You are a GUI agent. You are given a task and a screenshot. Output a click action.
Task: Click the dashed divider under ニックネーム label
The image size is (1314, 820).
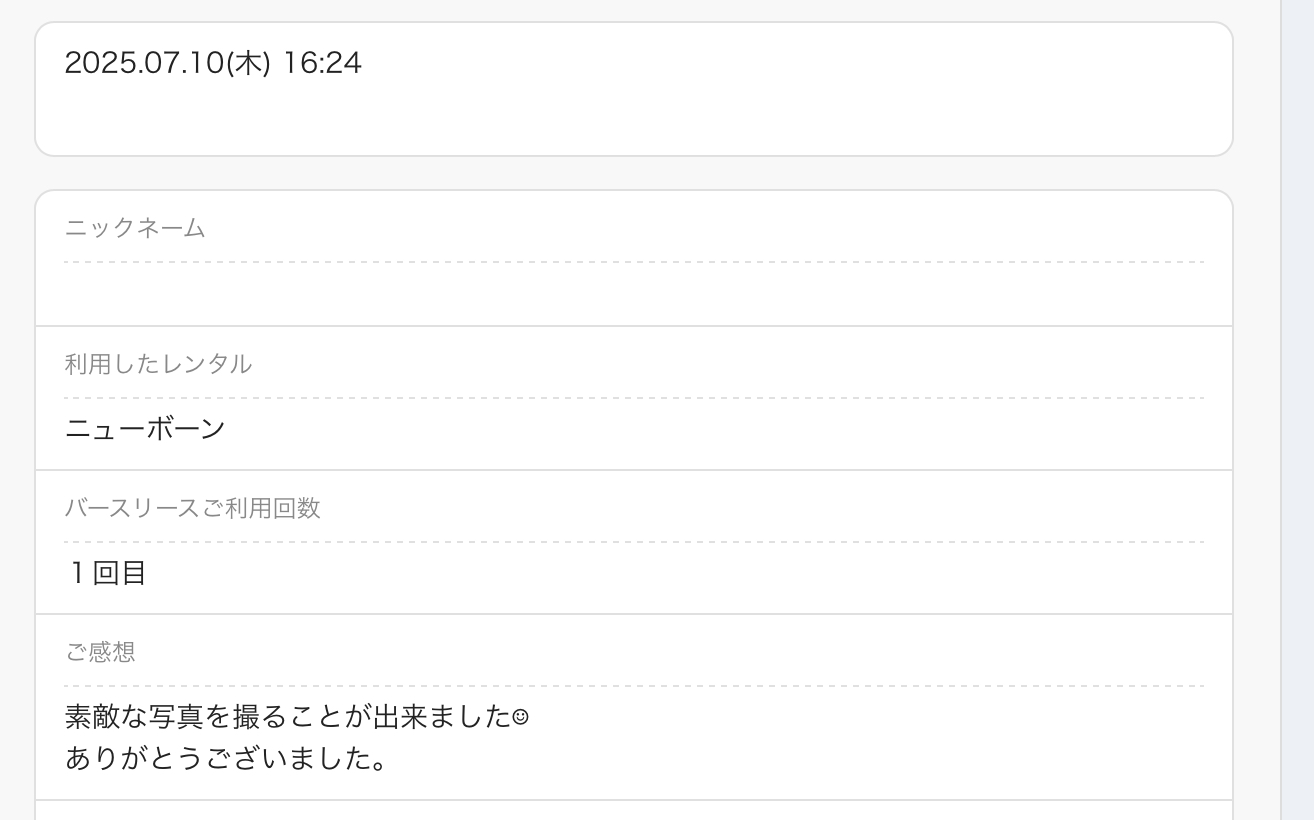[x=634, y=262]
